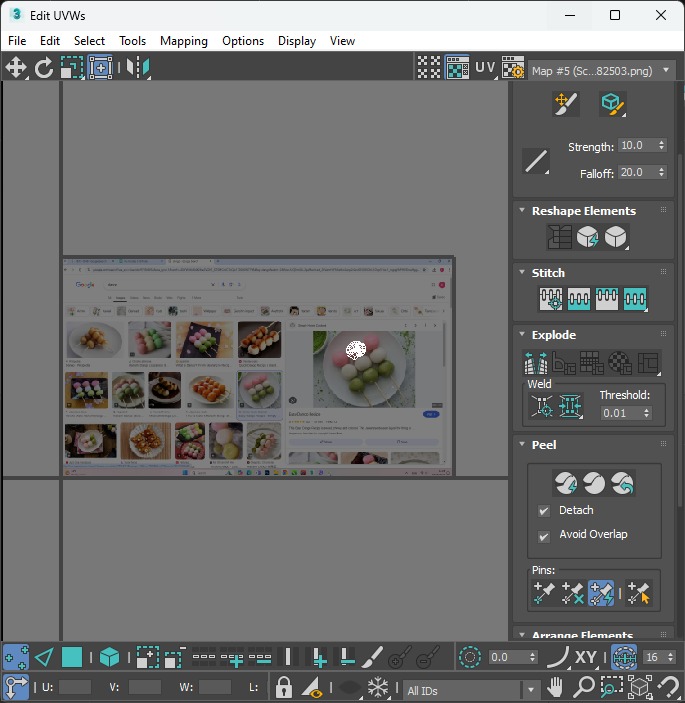Click the Paint Move brush icon
The image size is (685, 703).
[566, 104]
